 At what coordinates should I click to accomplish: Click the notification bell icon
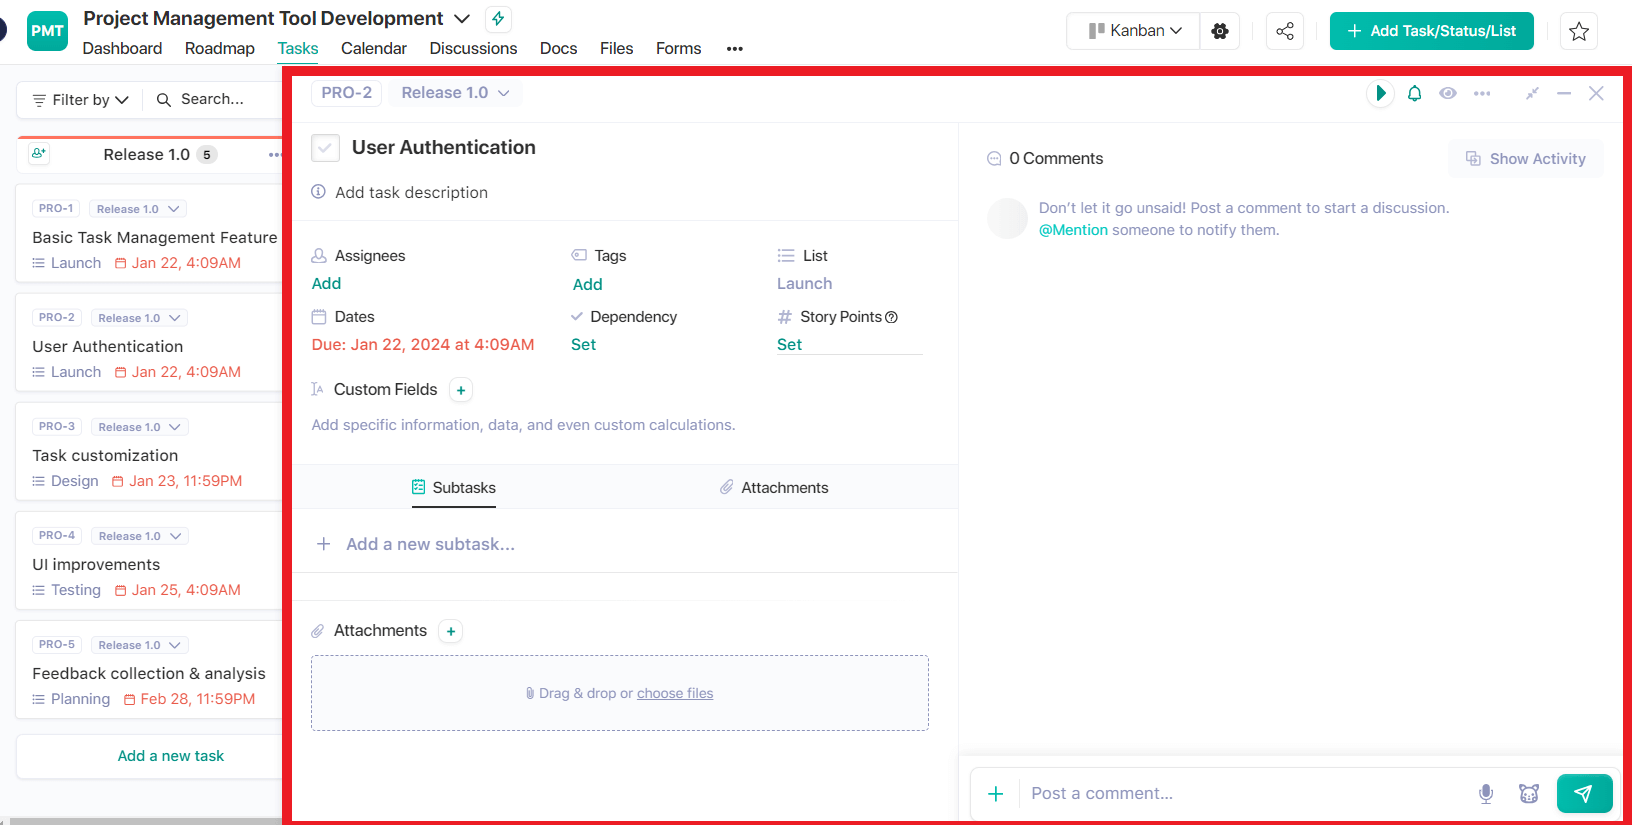[1414, 93]
